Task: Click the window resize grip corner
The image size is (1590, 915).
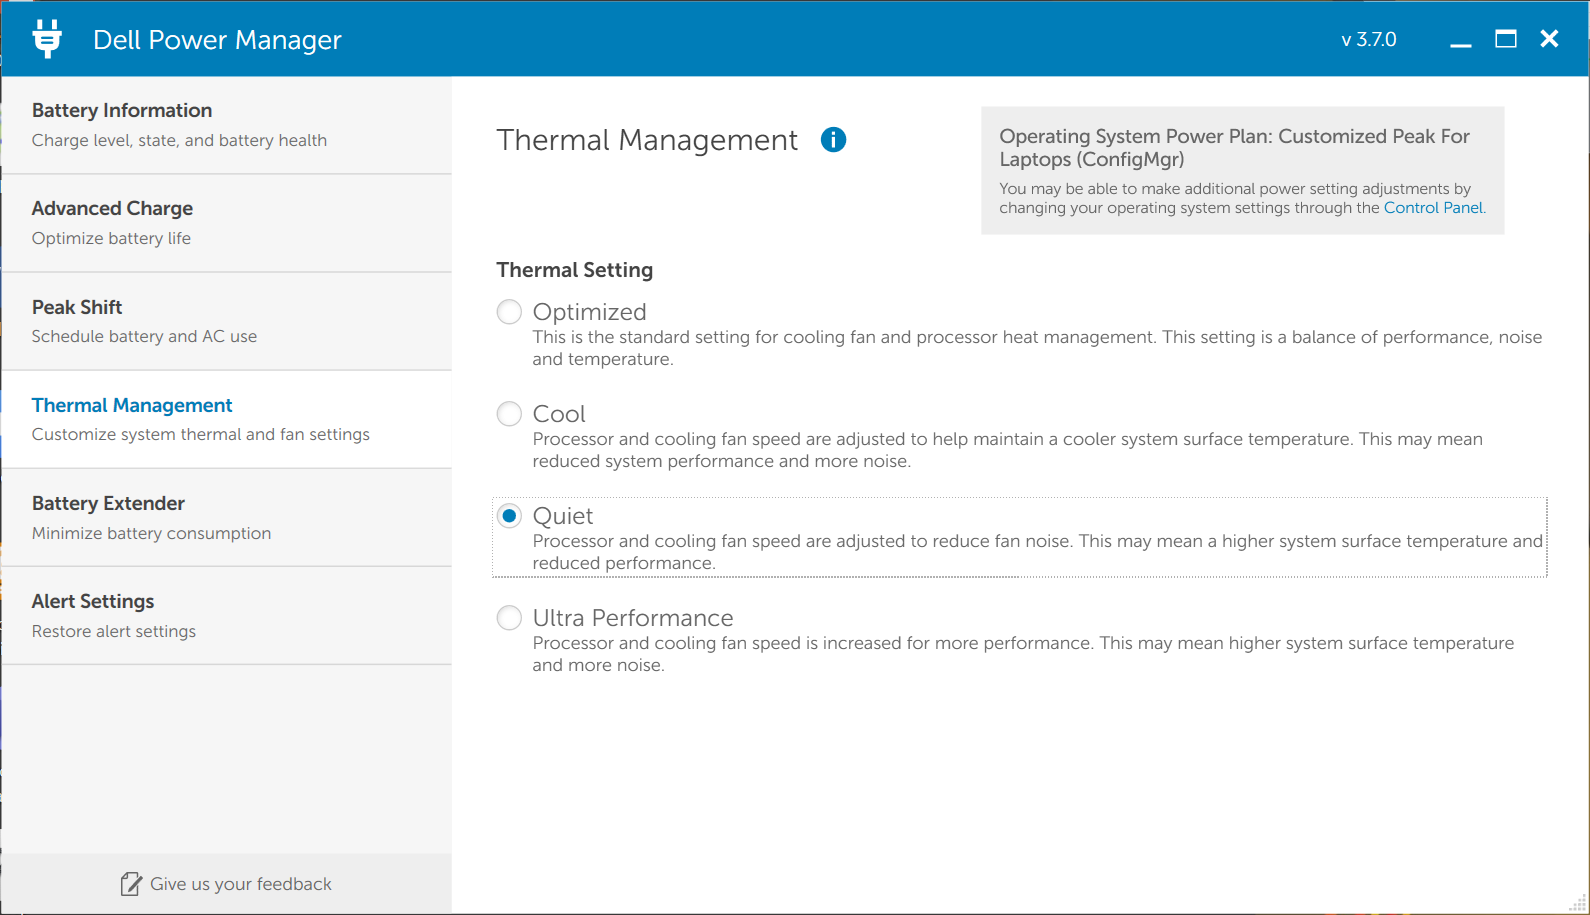Action: click(x=1578, y=903)
